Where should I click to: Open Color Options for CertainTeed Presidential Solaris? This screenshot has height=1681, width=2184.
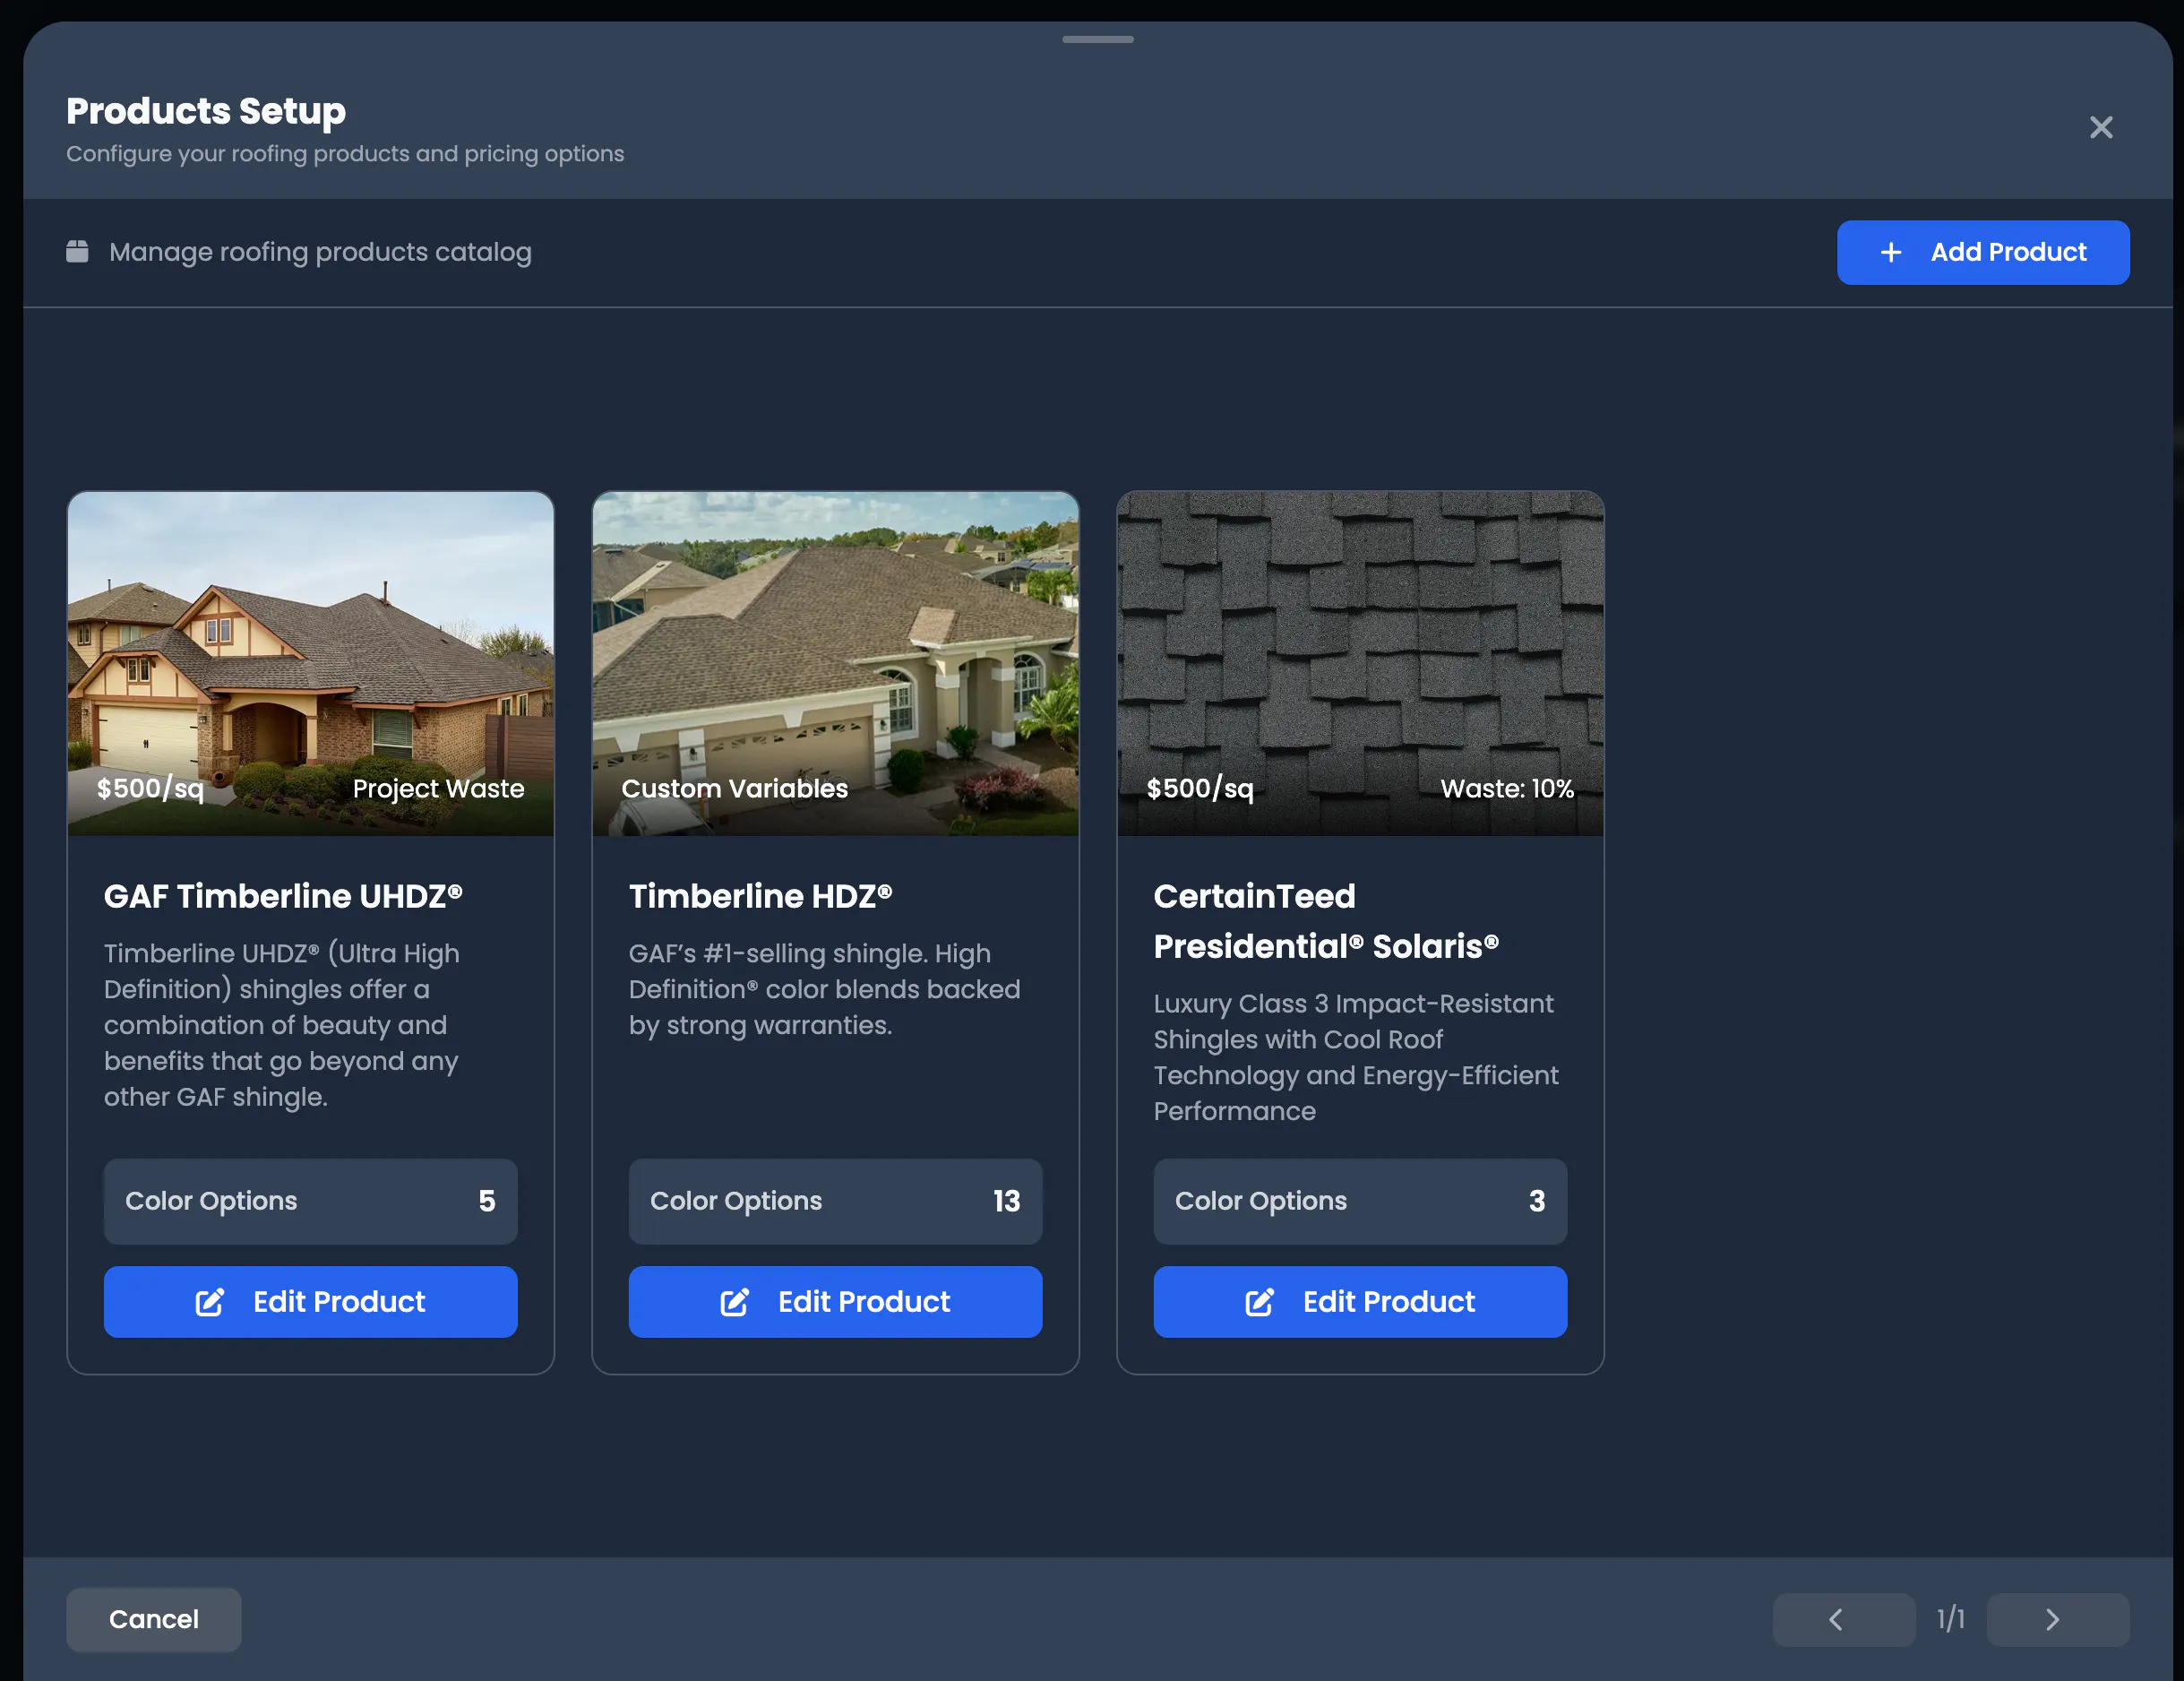(x=1360, y=1201)
